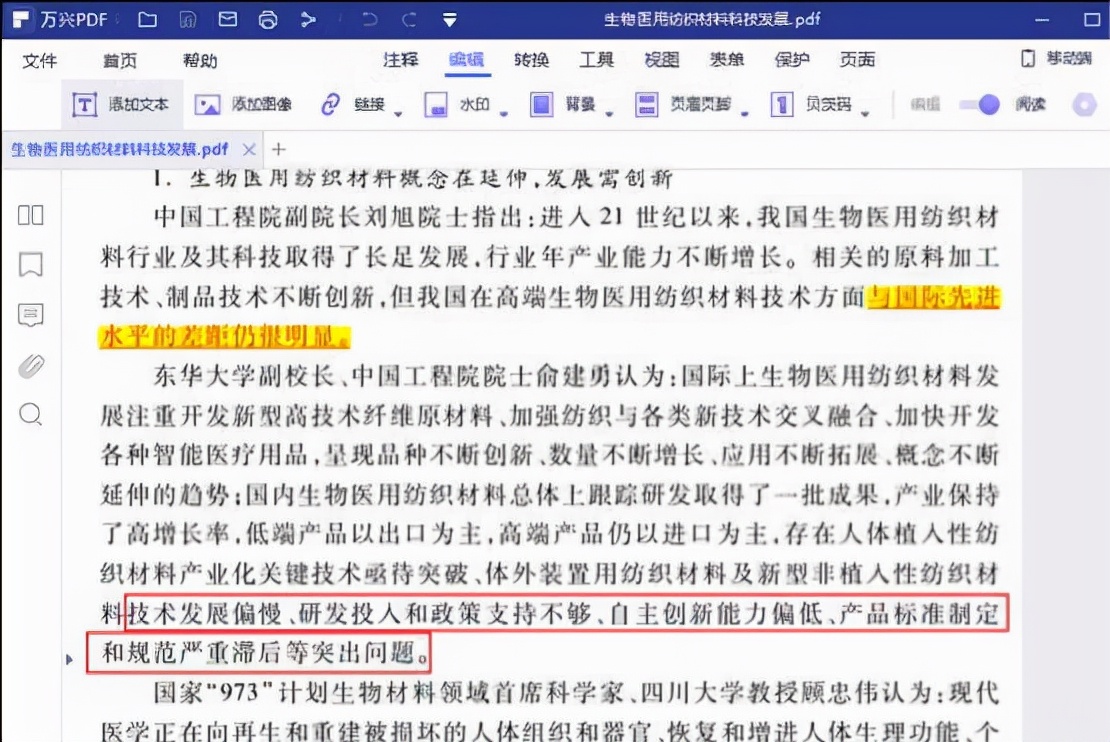1110x742 pixels.
Task: Select the 添加文本 (Add Text) tool
Action: click(121, 105)
